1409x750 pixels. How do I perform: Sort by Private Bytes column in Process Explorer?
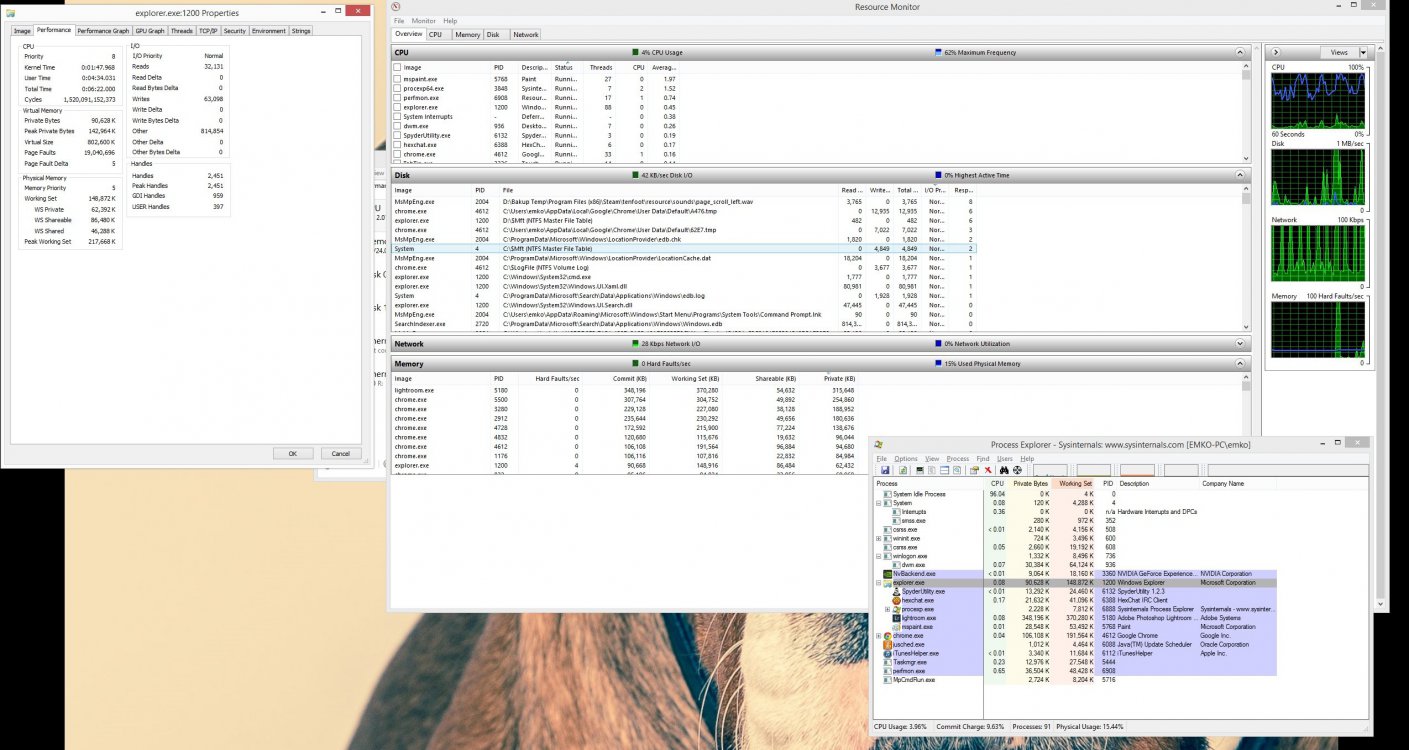coord(1030,483)
